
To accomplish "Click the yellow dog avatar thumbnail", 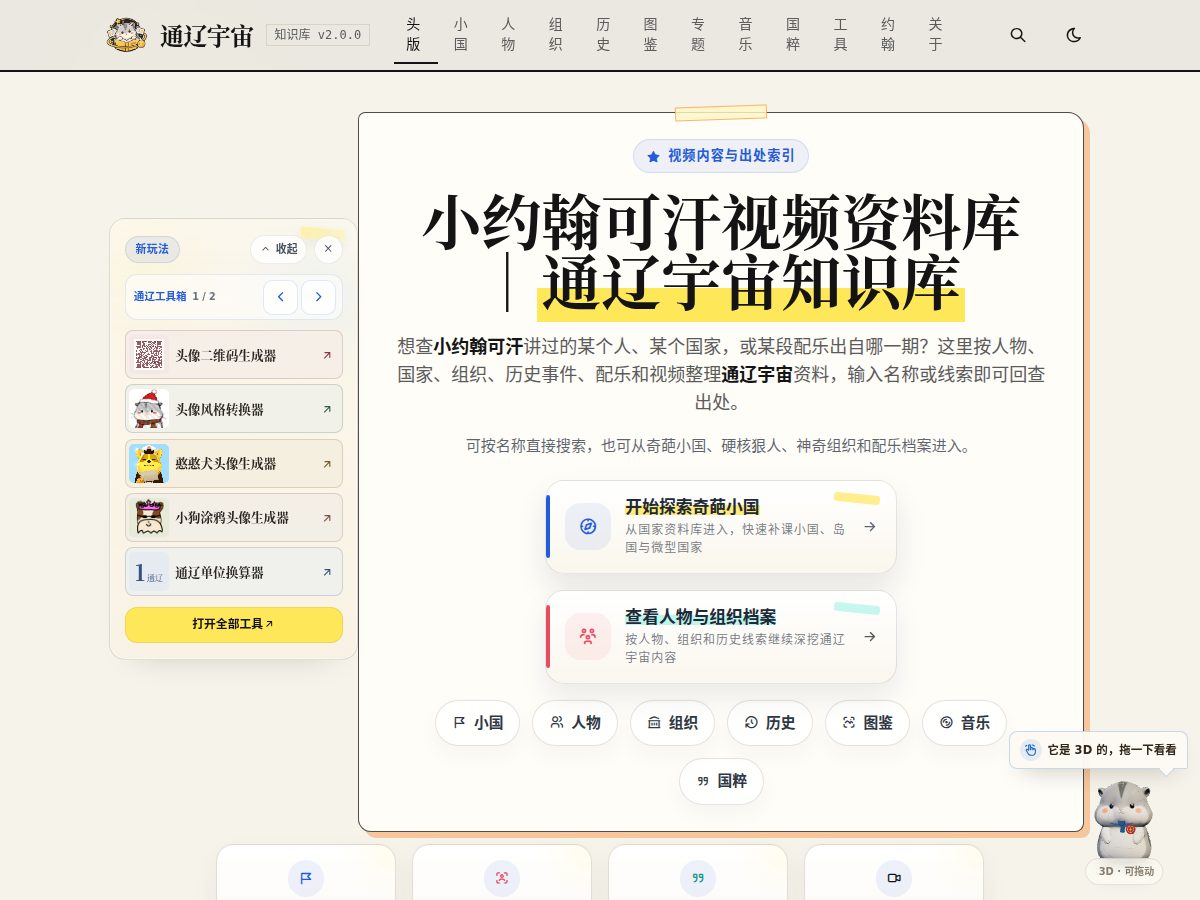I will pyautogui.click(x=149, y=464).
